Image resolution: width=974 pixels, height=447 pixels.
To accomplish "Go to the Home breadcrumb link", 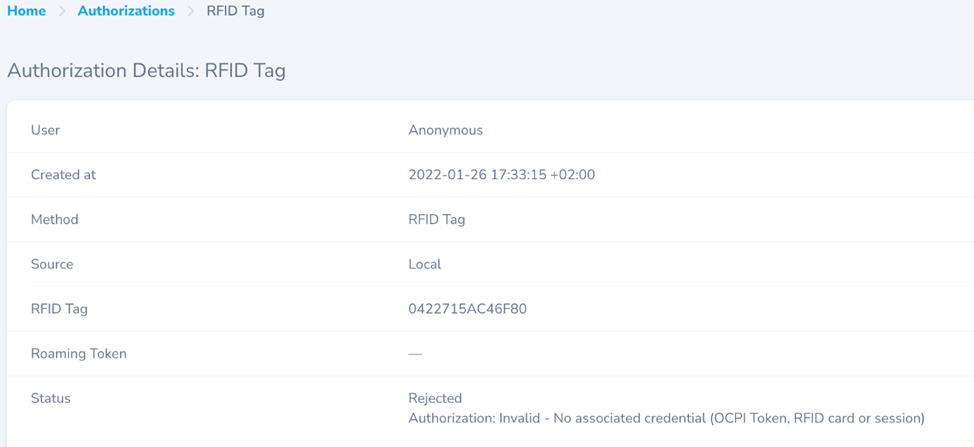I will (27, 11).
